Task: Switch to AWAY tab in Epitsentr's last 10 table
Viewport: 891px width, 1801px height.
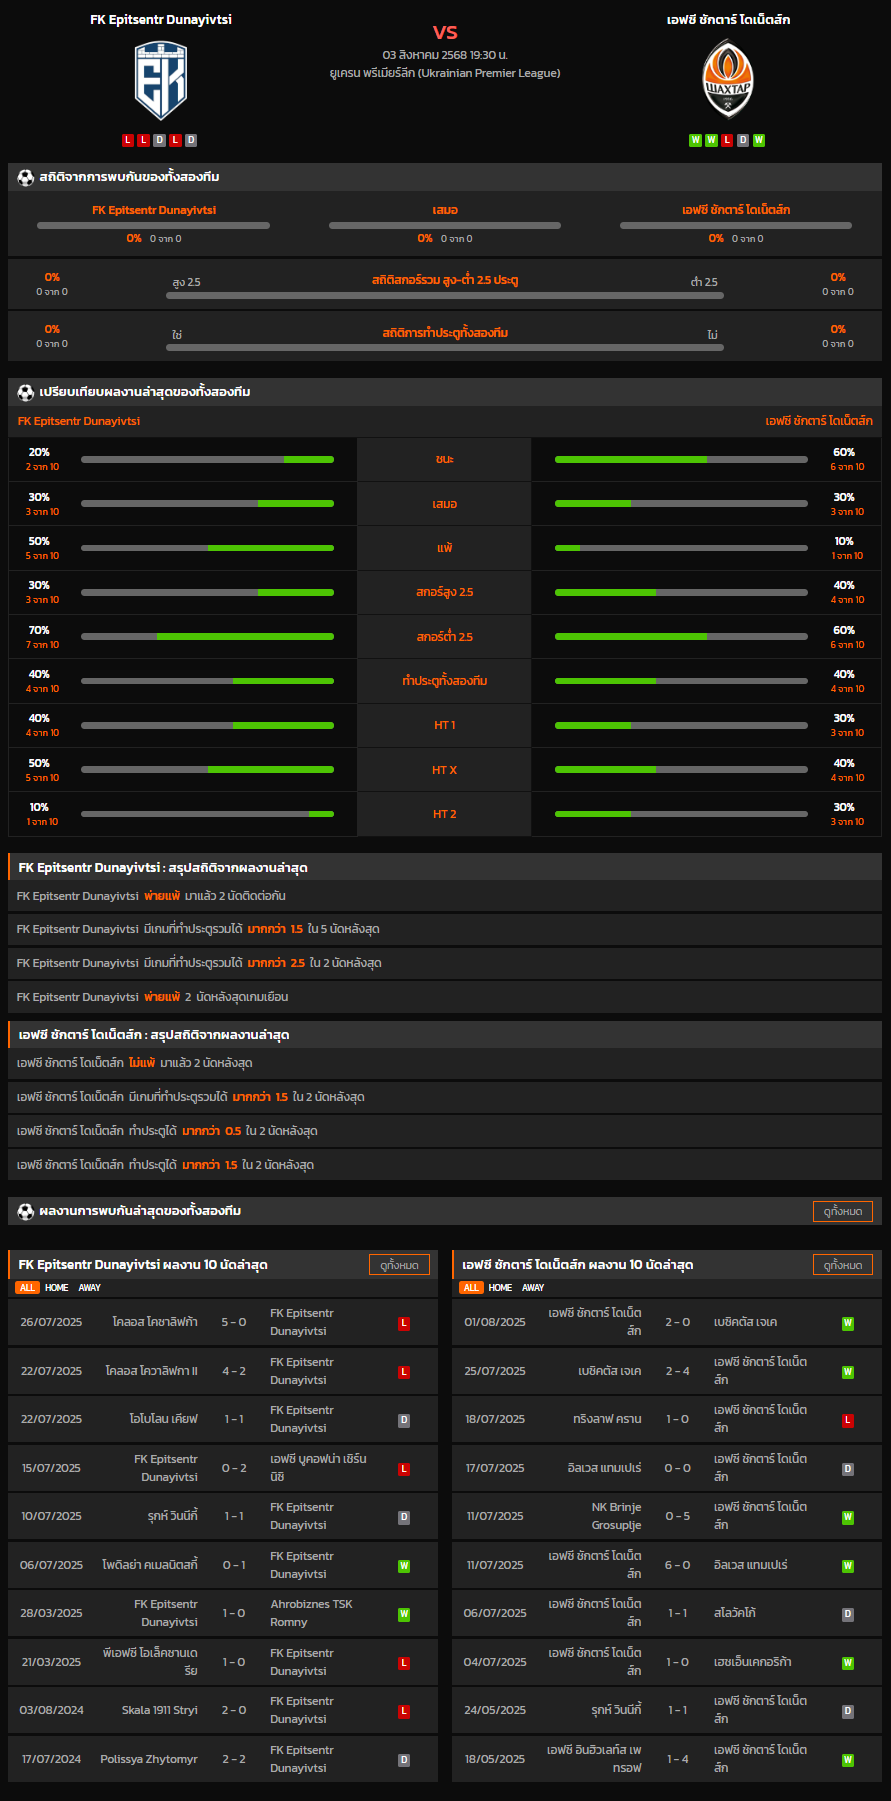Action: coord(90,1288)
